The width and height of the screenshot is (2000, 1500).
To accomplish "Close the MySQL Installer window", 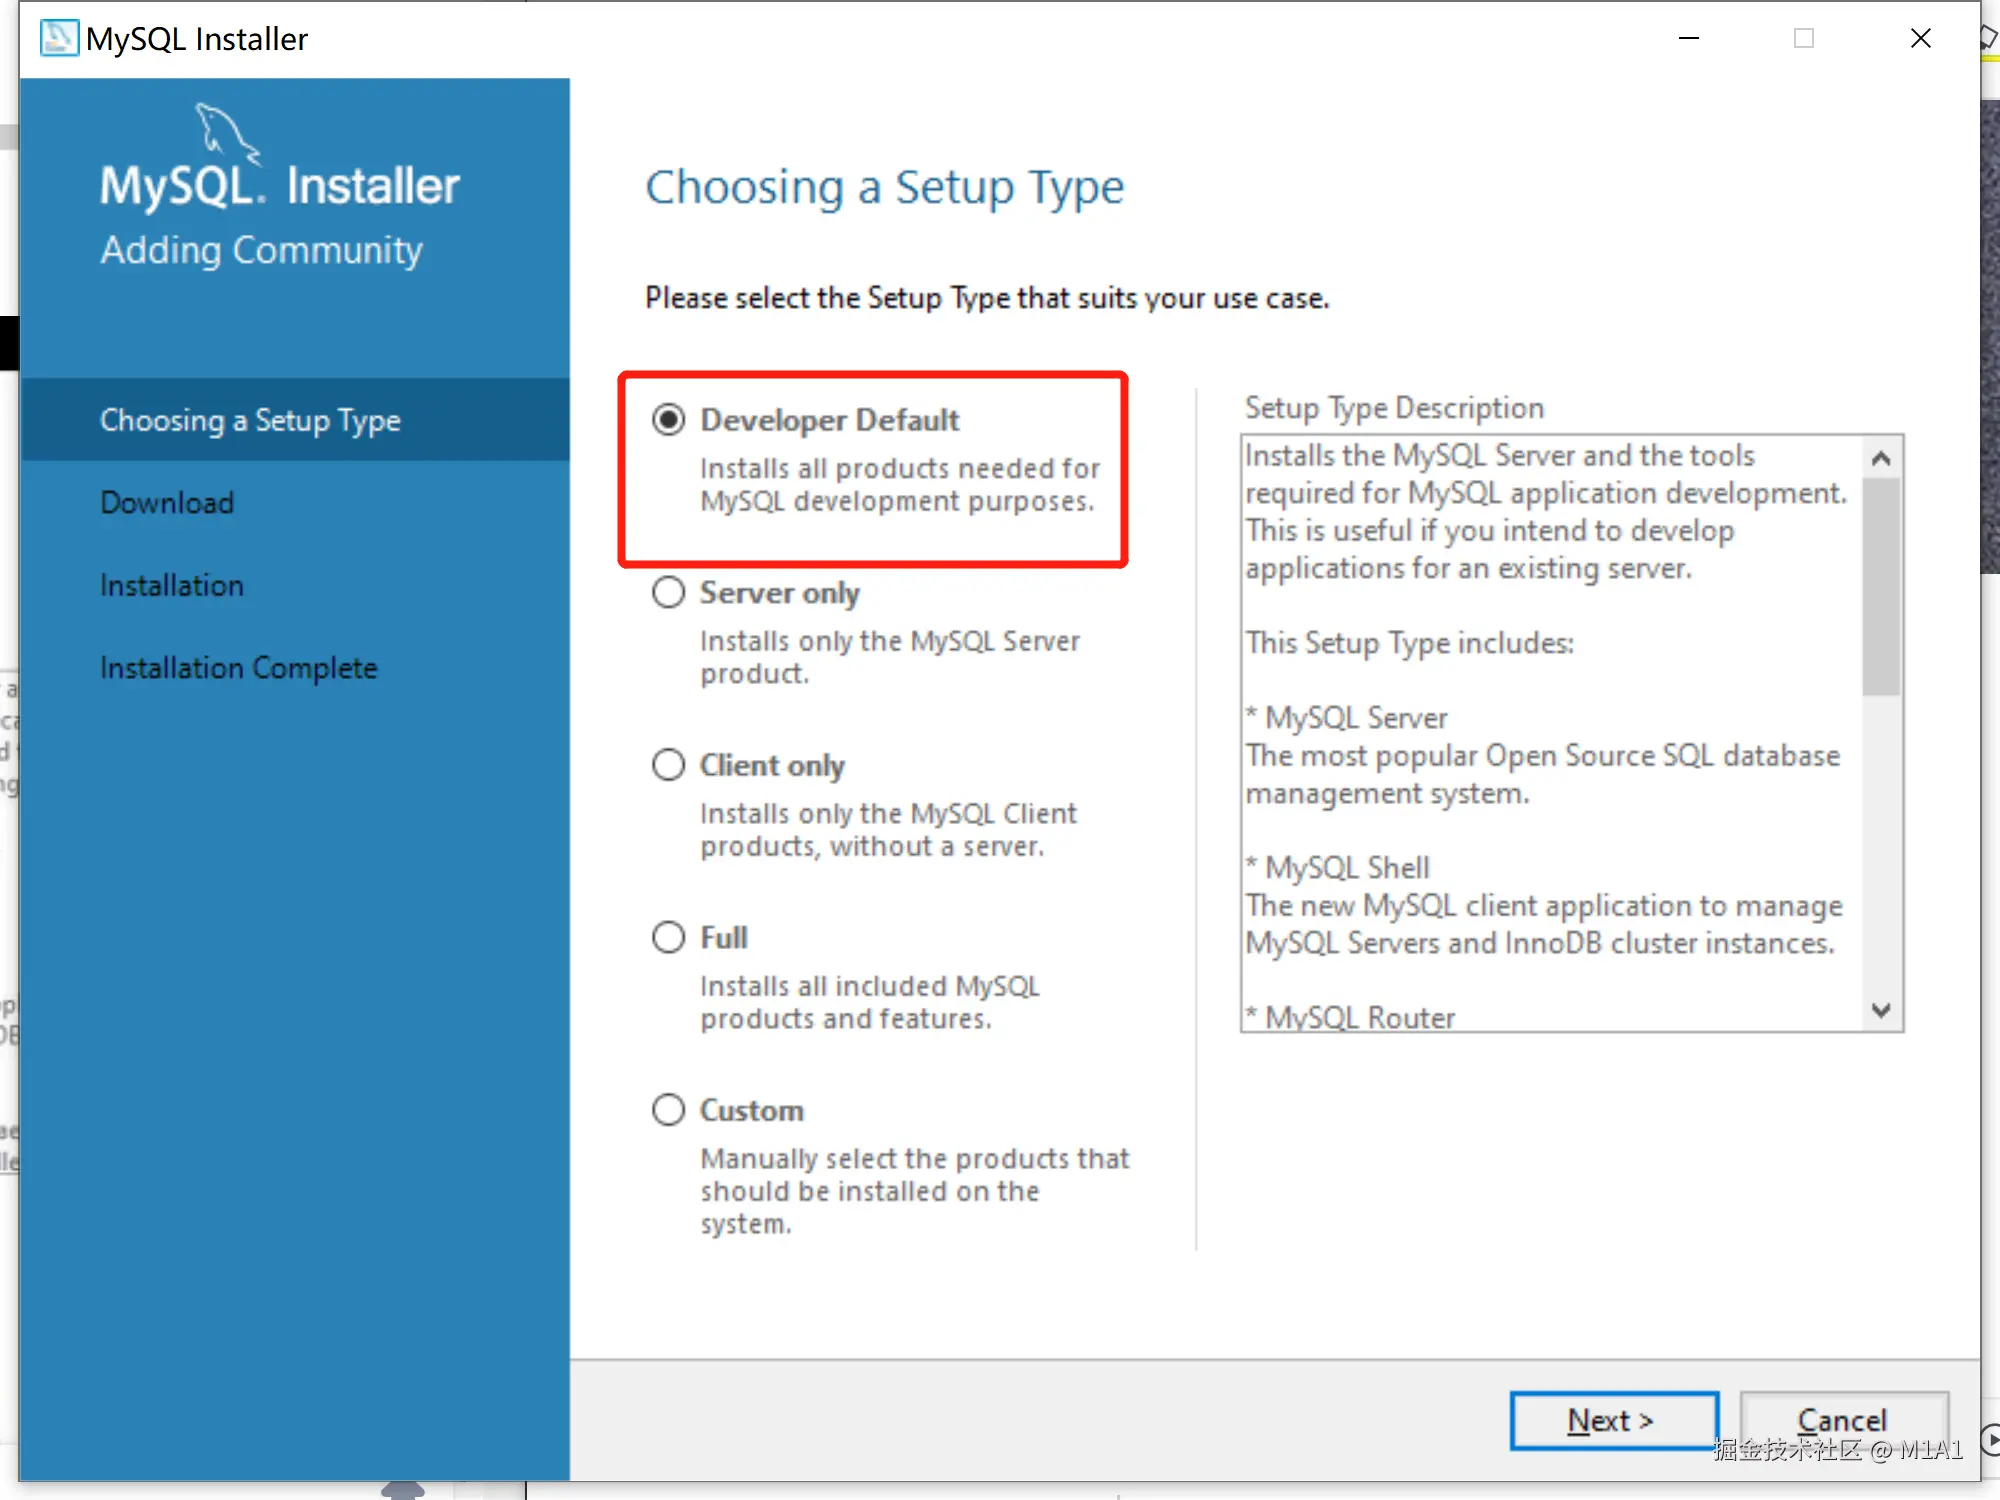I will [1920, 39].
